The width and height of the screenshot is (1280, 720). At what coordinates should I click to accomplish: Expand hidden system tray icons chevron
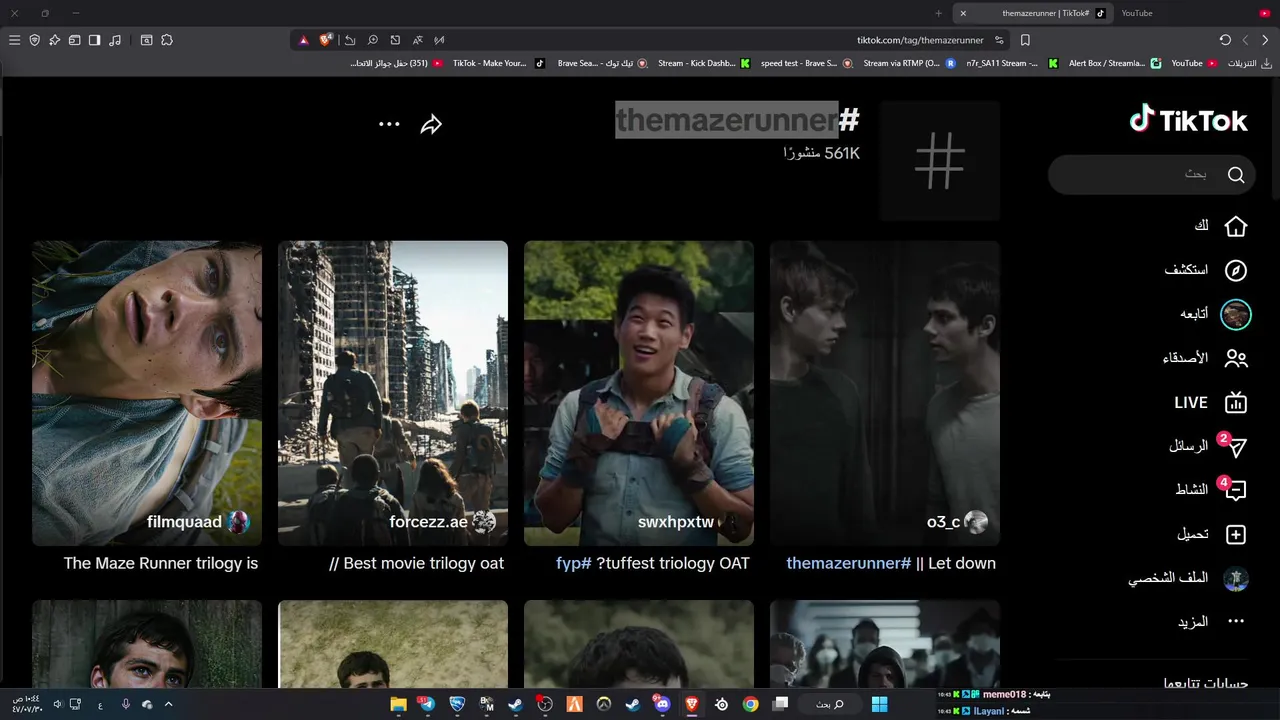coord(168,704)
